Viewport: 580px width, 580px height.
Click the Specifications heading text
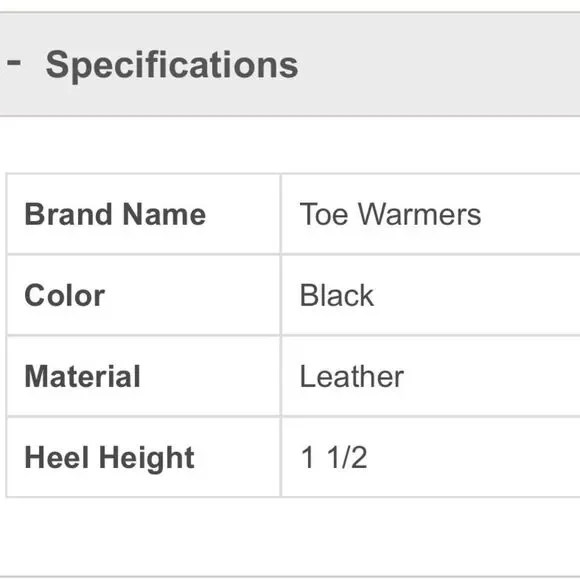pyautogui.click(x=172, y=65)
